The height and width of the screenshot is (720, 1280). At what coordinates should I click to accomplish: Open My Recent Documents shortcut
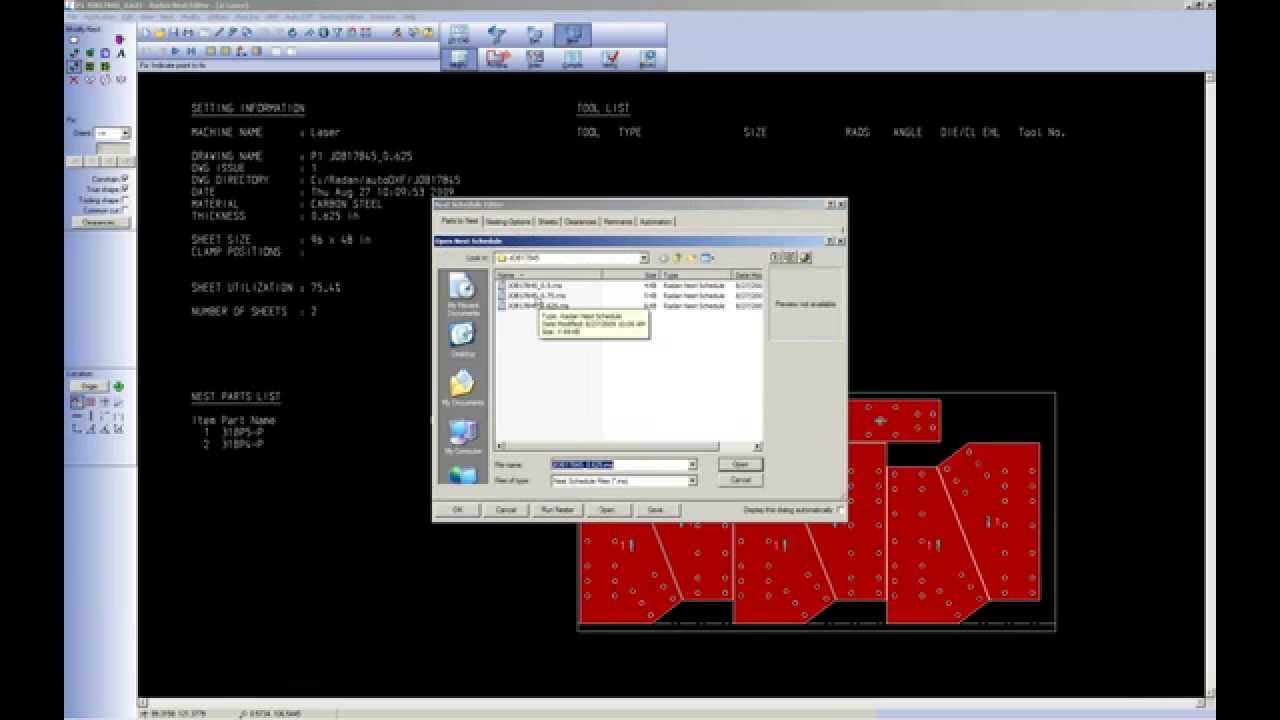(463, 295)
